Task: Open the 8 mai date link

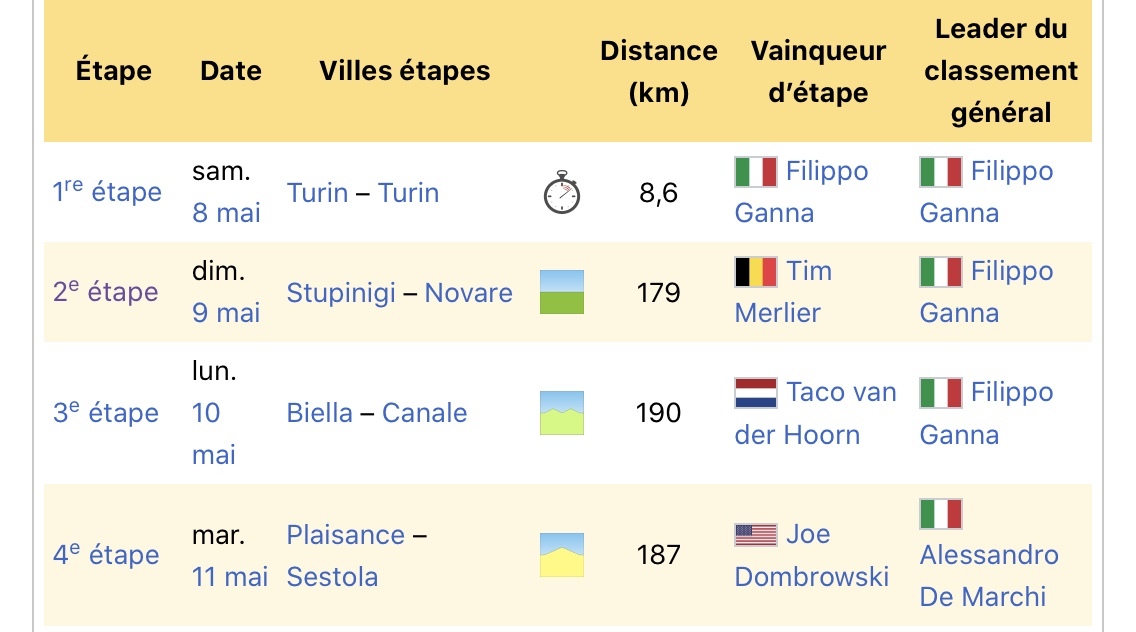Action: [x=227, y=213]
